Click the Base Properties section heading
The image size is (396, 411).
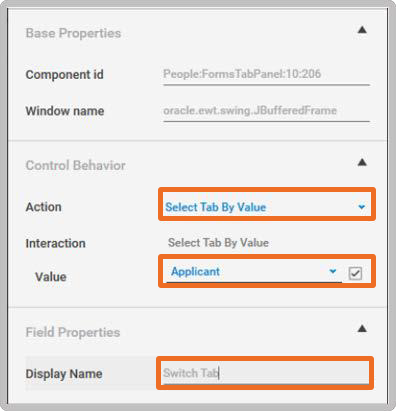point(73,33)
